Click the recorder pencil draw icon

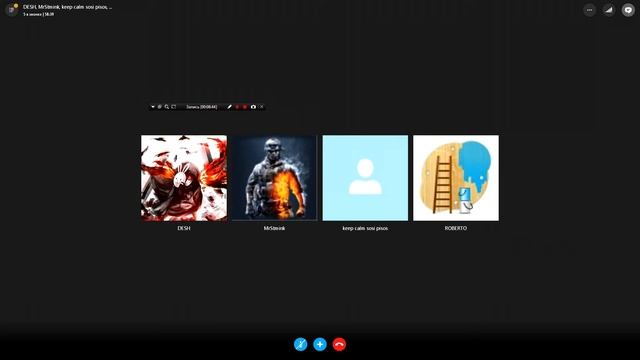229,107
